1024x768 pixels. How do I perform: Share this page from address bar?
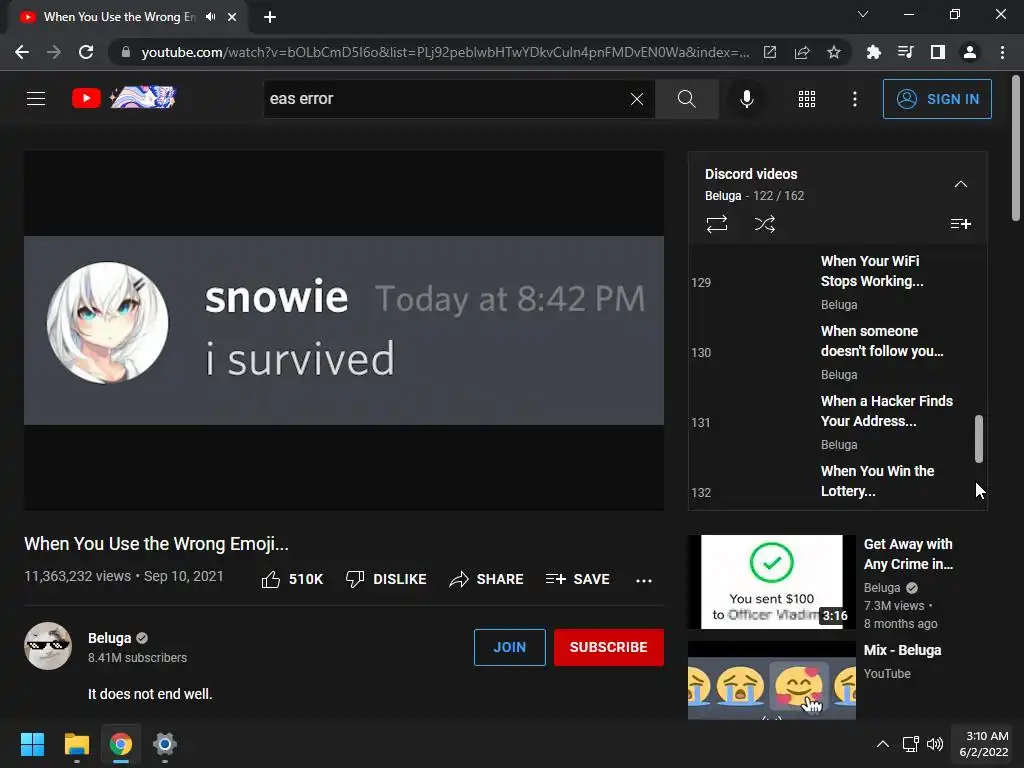[x=802, y=52]
